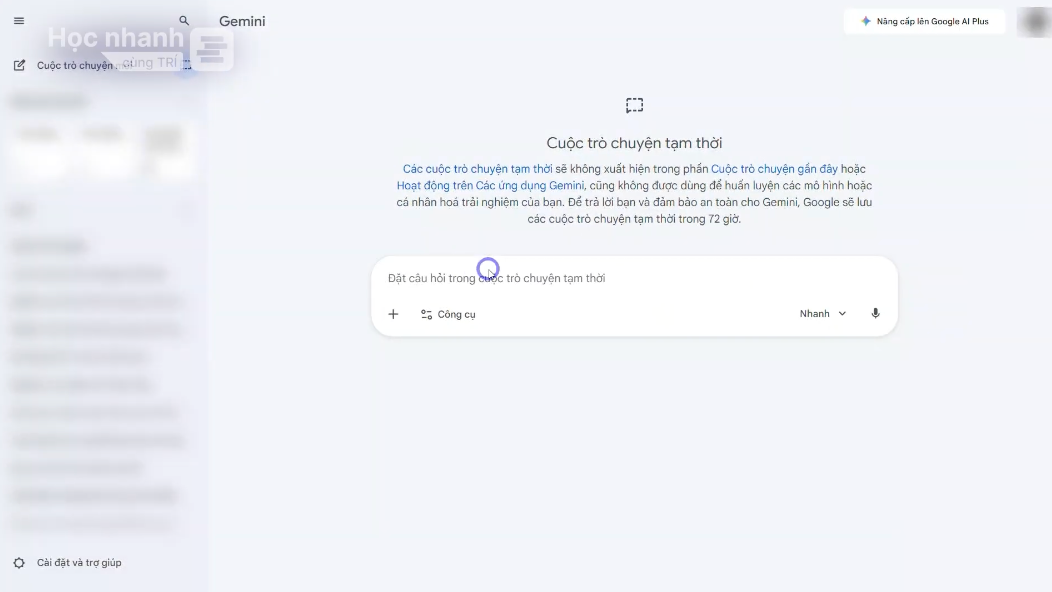Click the microphone voice input icon
This screenshot has width=1052, height=592.
(x=875, y=313)
